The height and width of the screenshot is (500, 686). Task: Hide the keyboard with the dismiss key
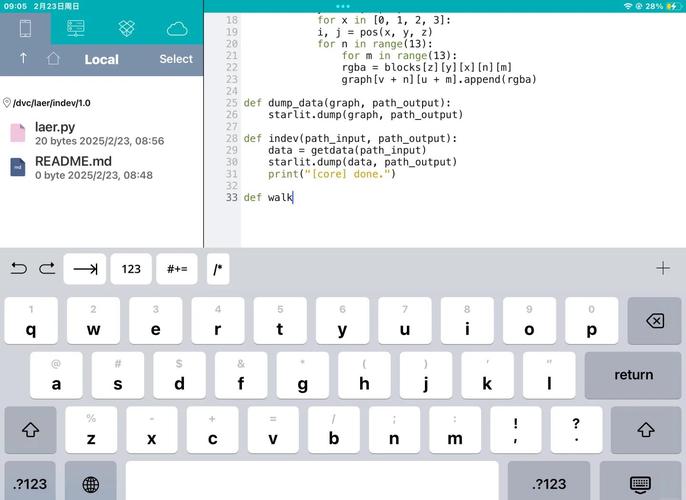(x=641, y=484)
